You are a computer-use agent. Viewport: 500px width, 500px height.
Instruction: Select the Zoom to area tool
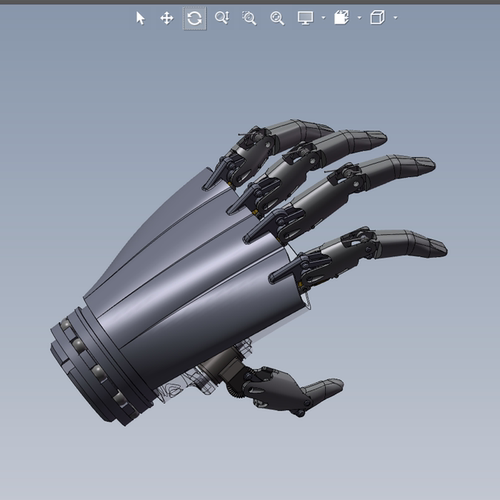click(249, 18)
